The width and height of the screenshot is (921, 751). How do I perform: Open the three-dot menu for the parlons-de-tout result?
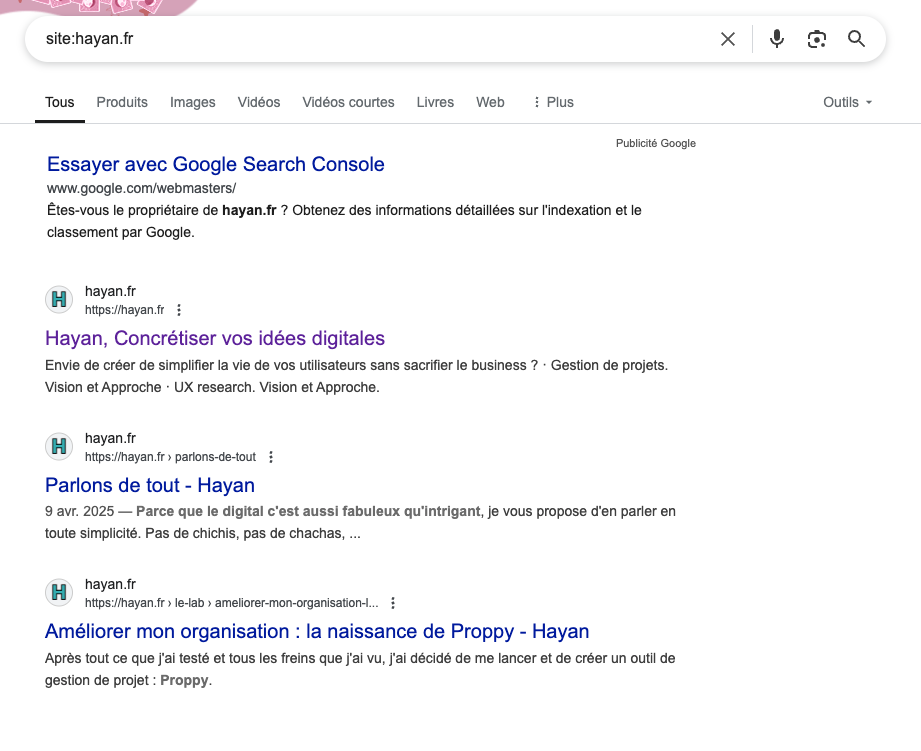tap(271, 457)
